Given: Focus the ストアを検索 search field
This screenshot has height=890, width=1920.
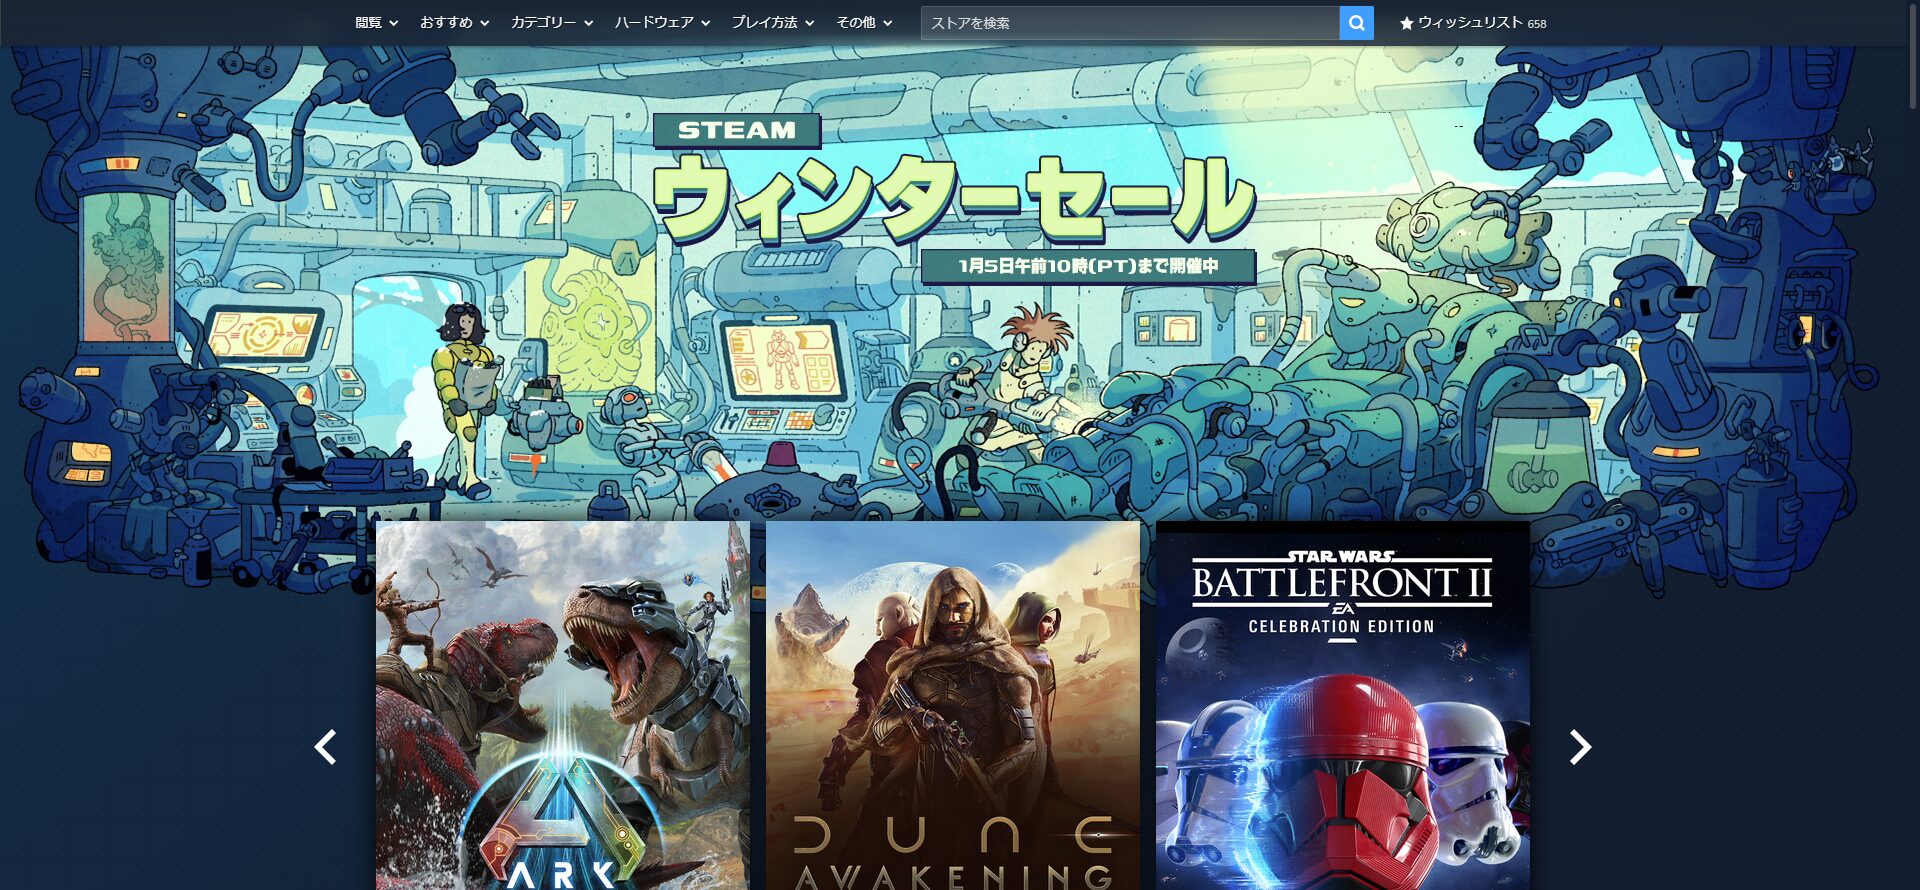Looking at the screenshot, I should [x=1130, y=23].
